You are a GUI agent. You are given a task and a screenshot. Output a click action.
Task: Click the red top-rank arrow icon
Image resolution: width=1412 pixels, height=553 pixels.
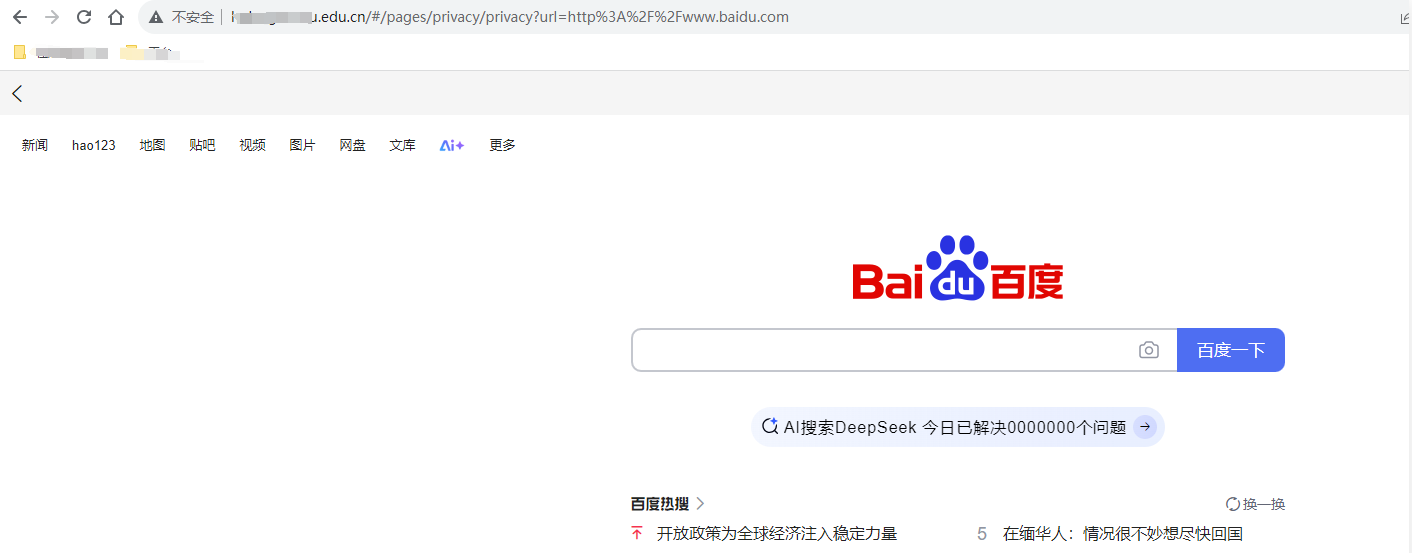tap(637, 534)
